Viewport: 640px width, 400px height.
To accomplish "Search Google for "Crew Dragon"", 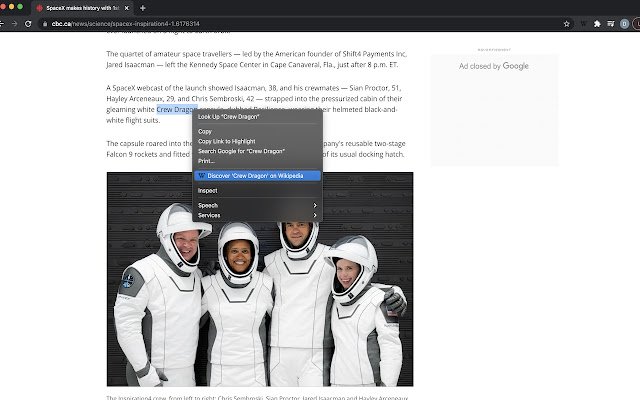I will click(x=257, y=151).
